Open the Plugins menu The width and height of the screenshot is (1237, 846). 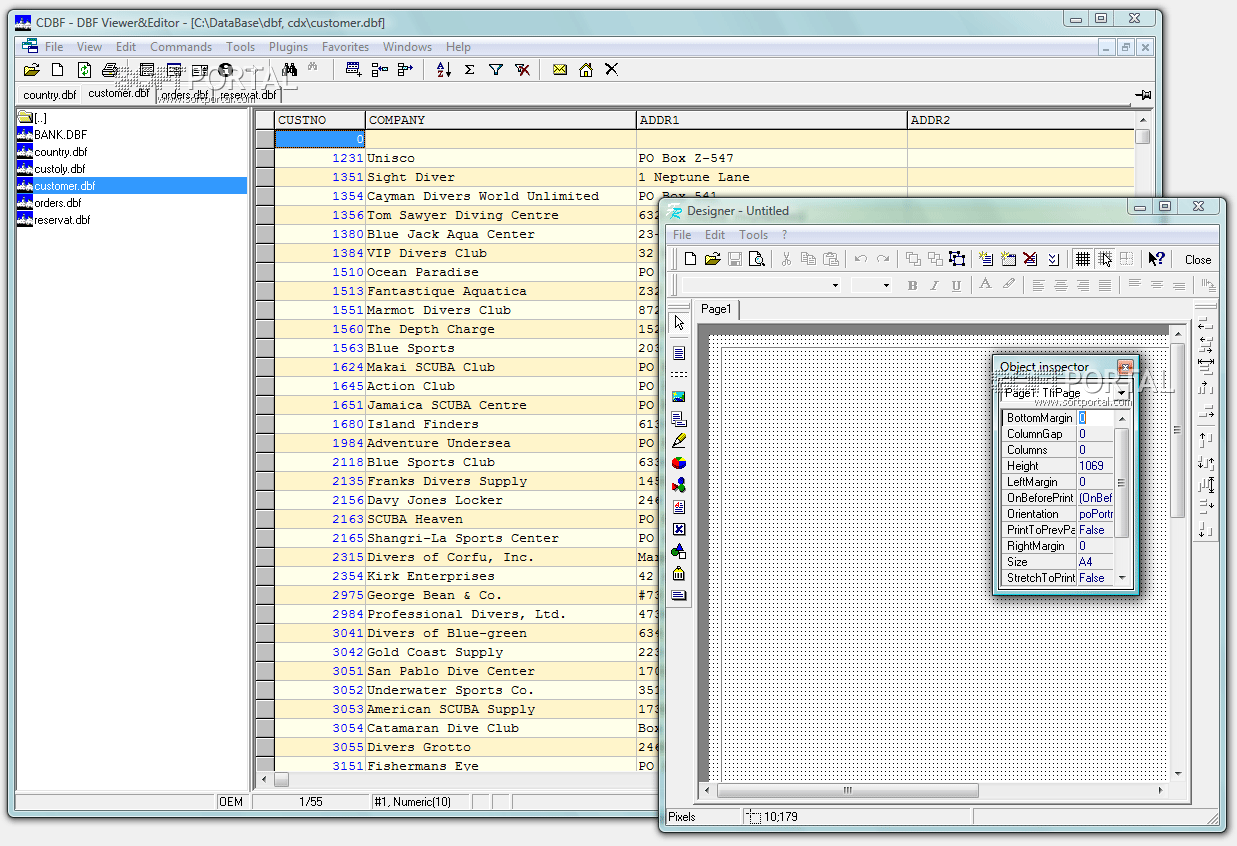(x=289, y=47)
